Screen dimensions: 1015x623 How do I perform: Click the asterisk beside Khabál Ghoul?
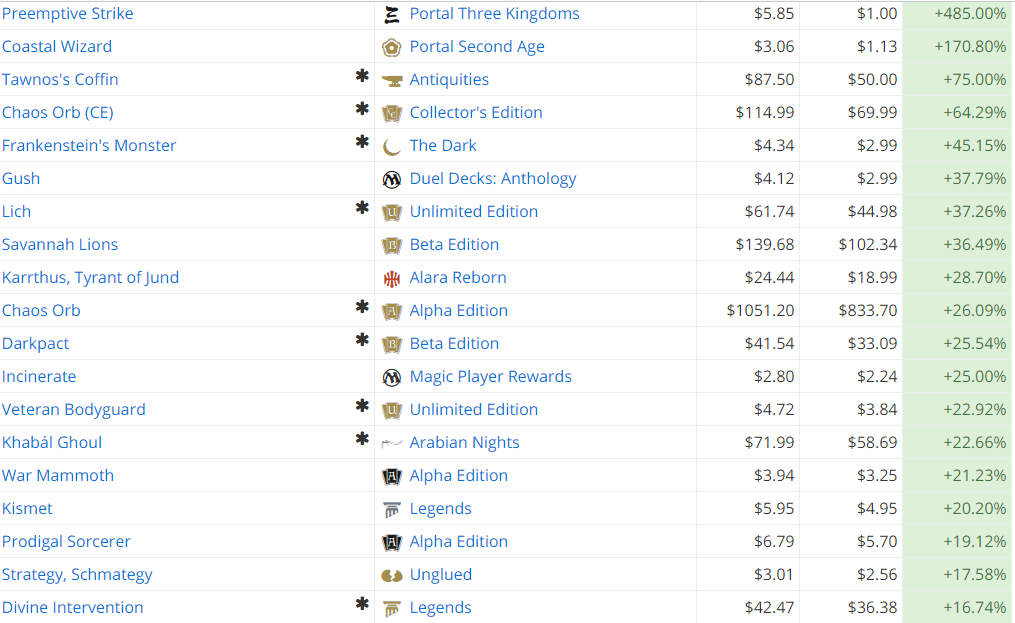click(362, 440)
